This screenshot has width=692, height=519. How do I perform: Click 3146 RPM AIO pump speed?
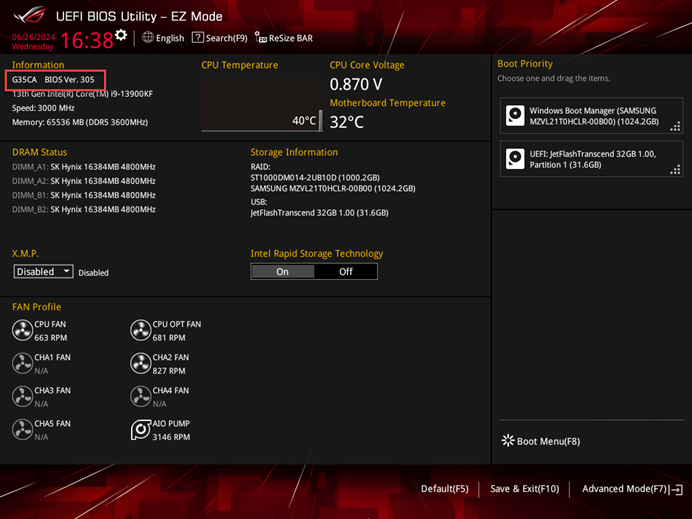171,437
